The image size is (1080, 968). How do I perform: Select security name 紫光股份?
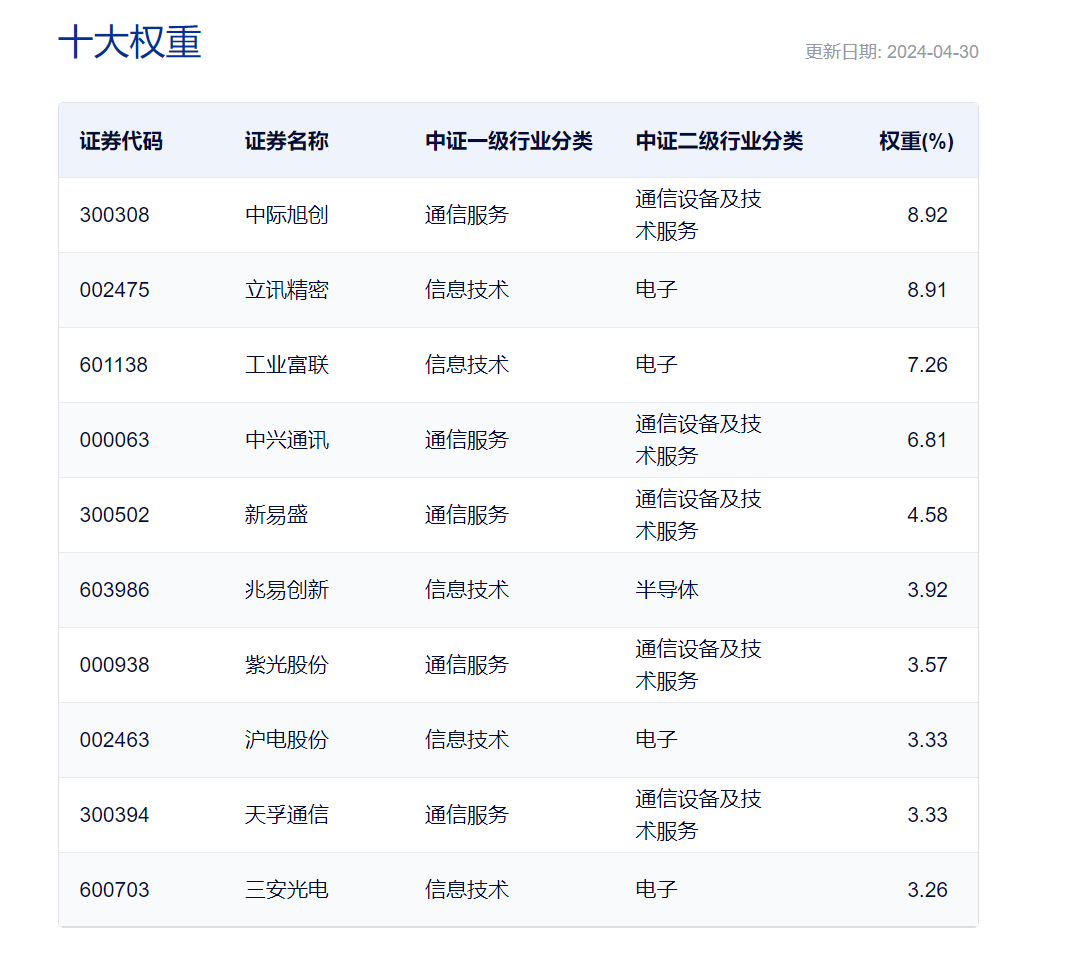287,666
